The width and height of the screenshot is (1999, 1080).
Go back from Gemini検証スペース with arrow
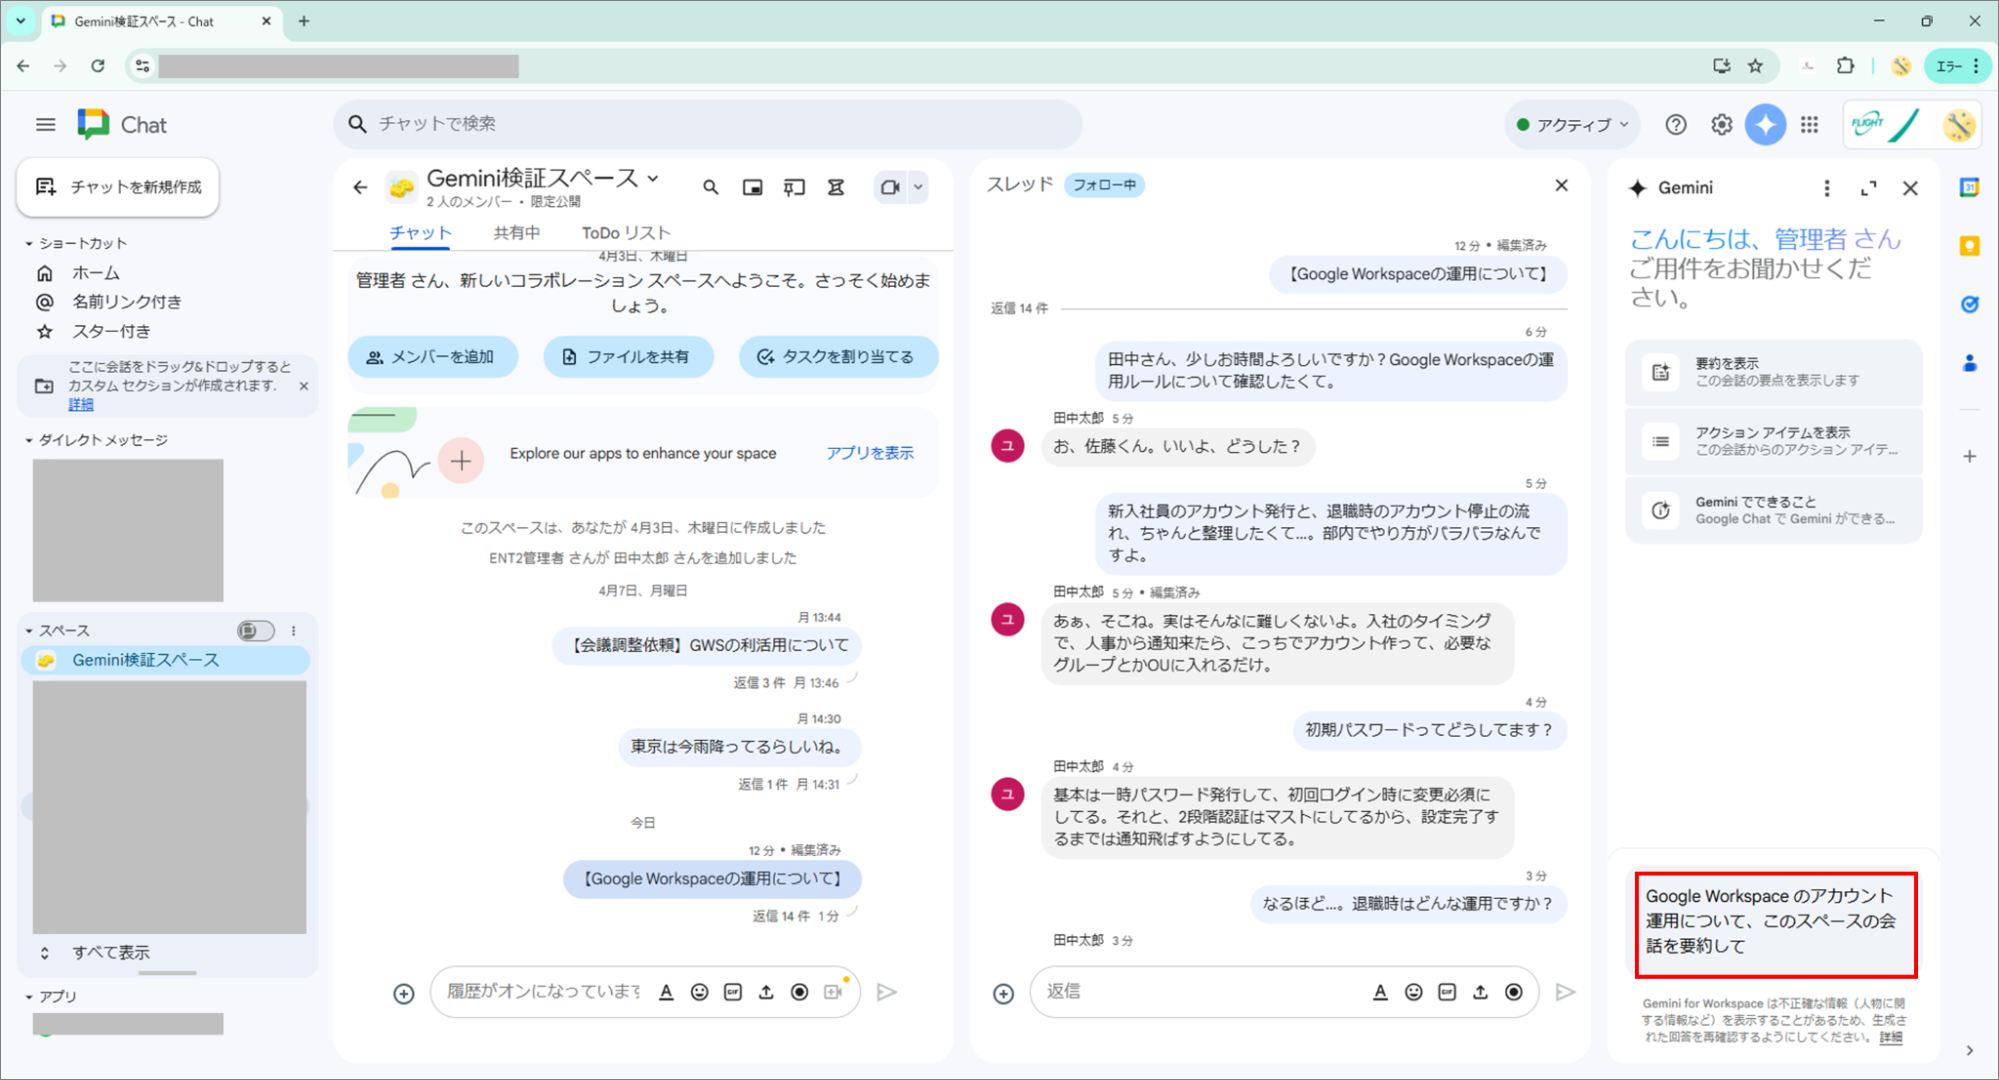(x=360, y=187)
